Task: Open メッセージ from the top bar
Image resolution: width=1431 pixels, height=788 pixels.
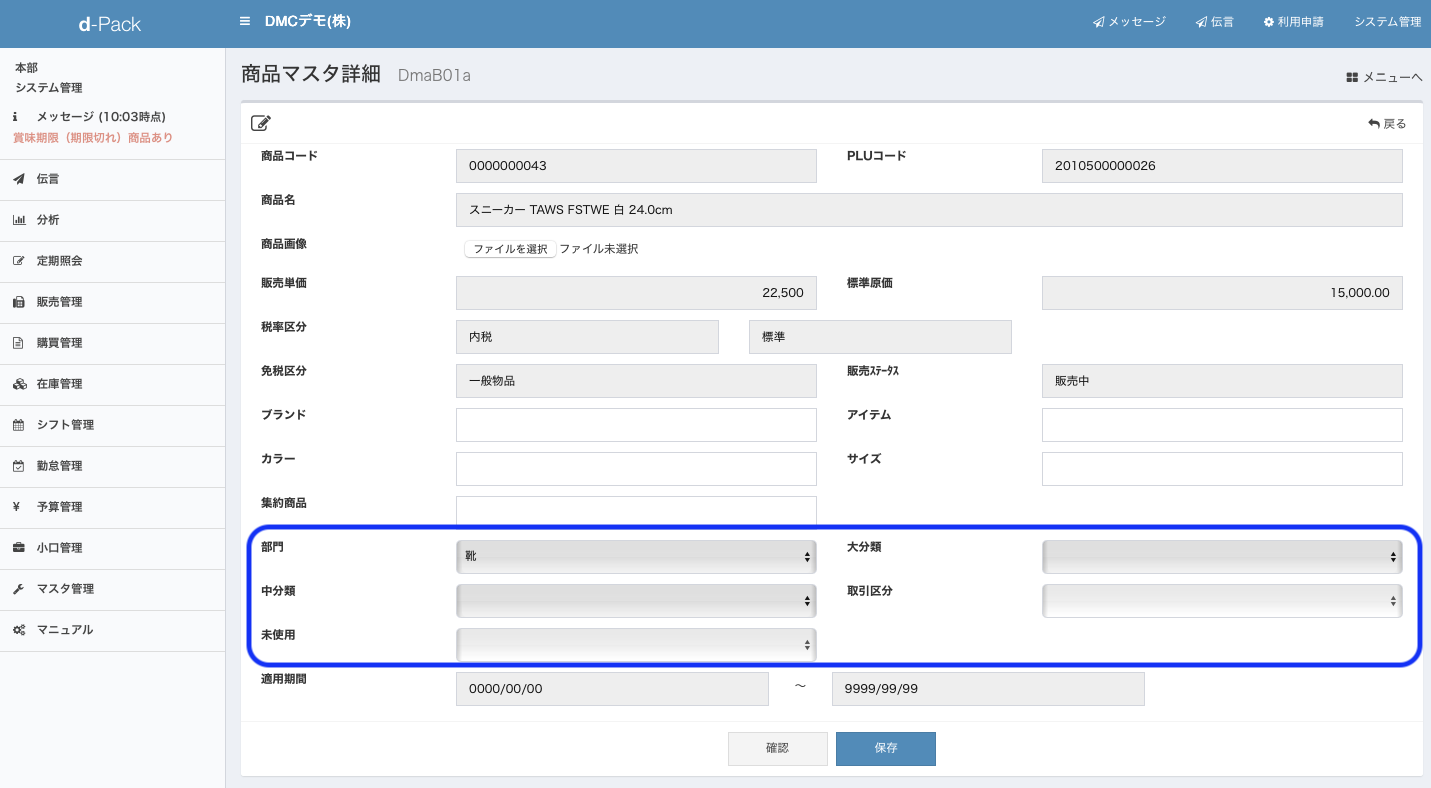Action: point(1129,22)
